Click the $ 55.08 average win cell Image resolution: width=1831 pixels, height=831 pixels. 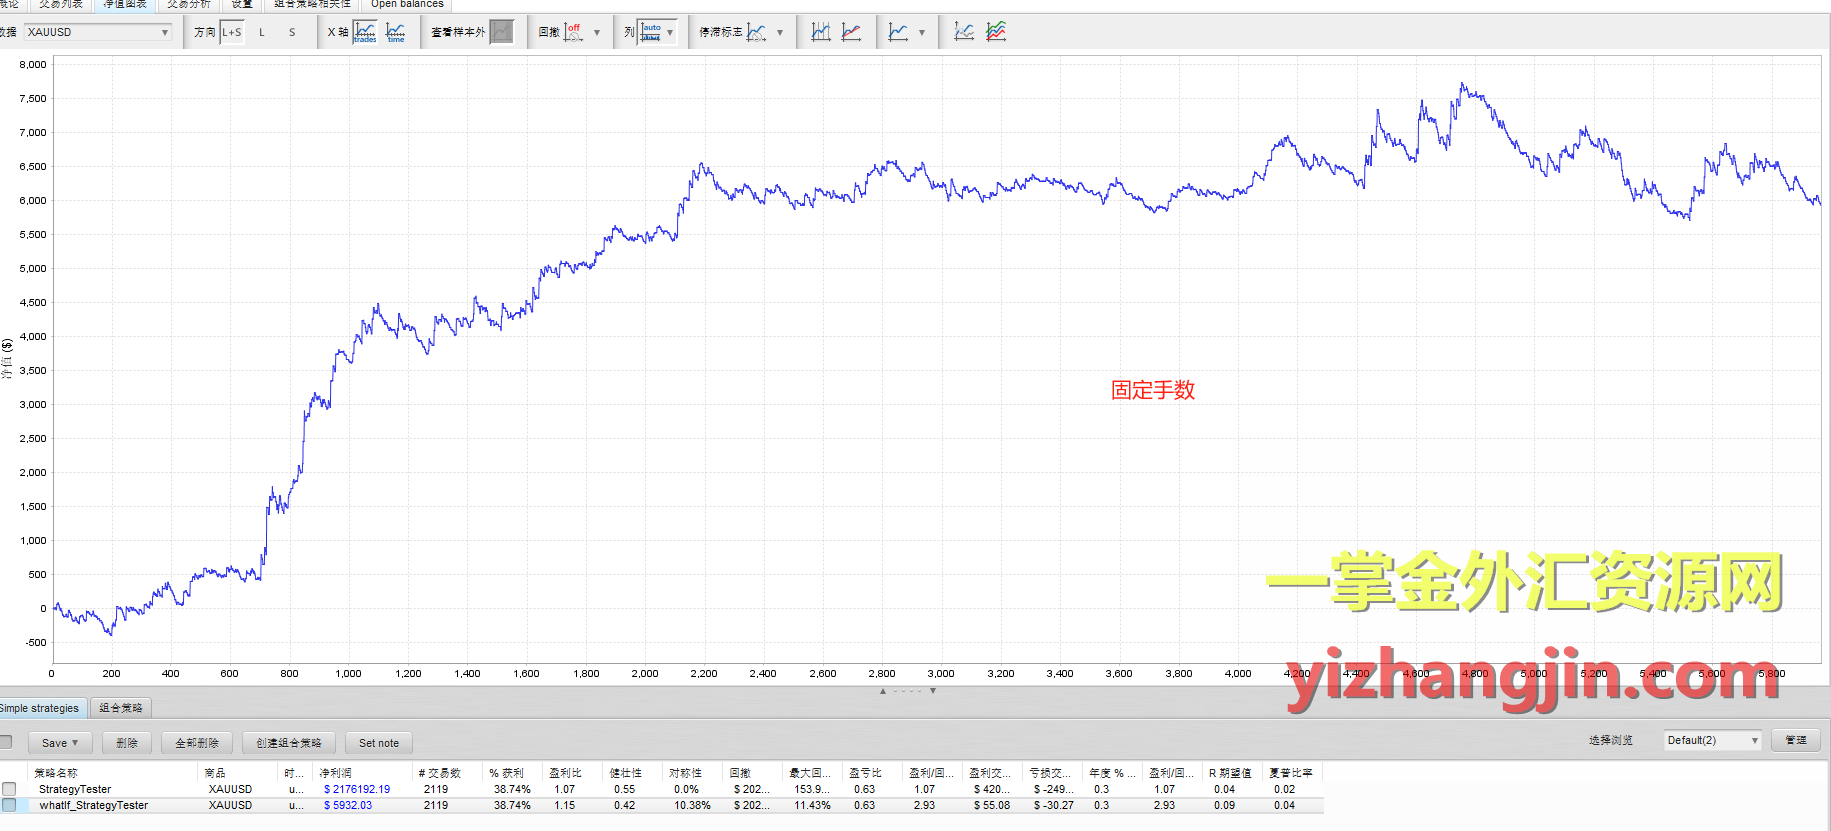coord(992,805)
